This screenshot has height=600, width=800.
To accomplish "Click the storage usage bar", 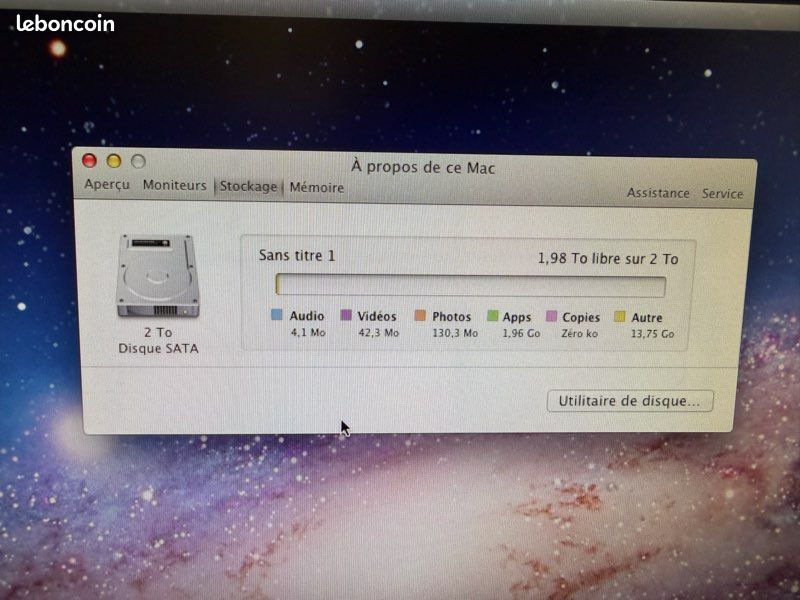I will (x=470, y=286).
